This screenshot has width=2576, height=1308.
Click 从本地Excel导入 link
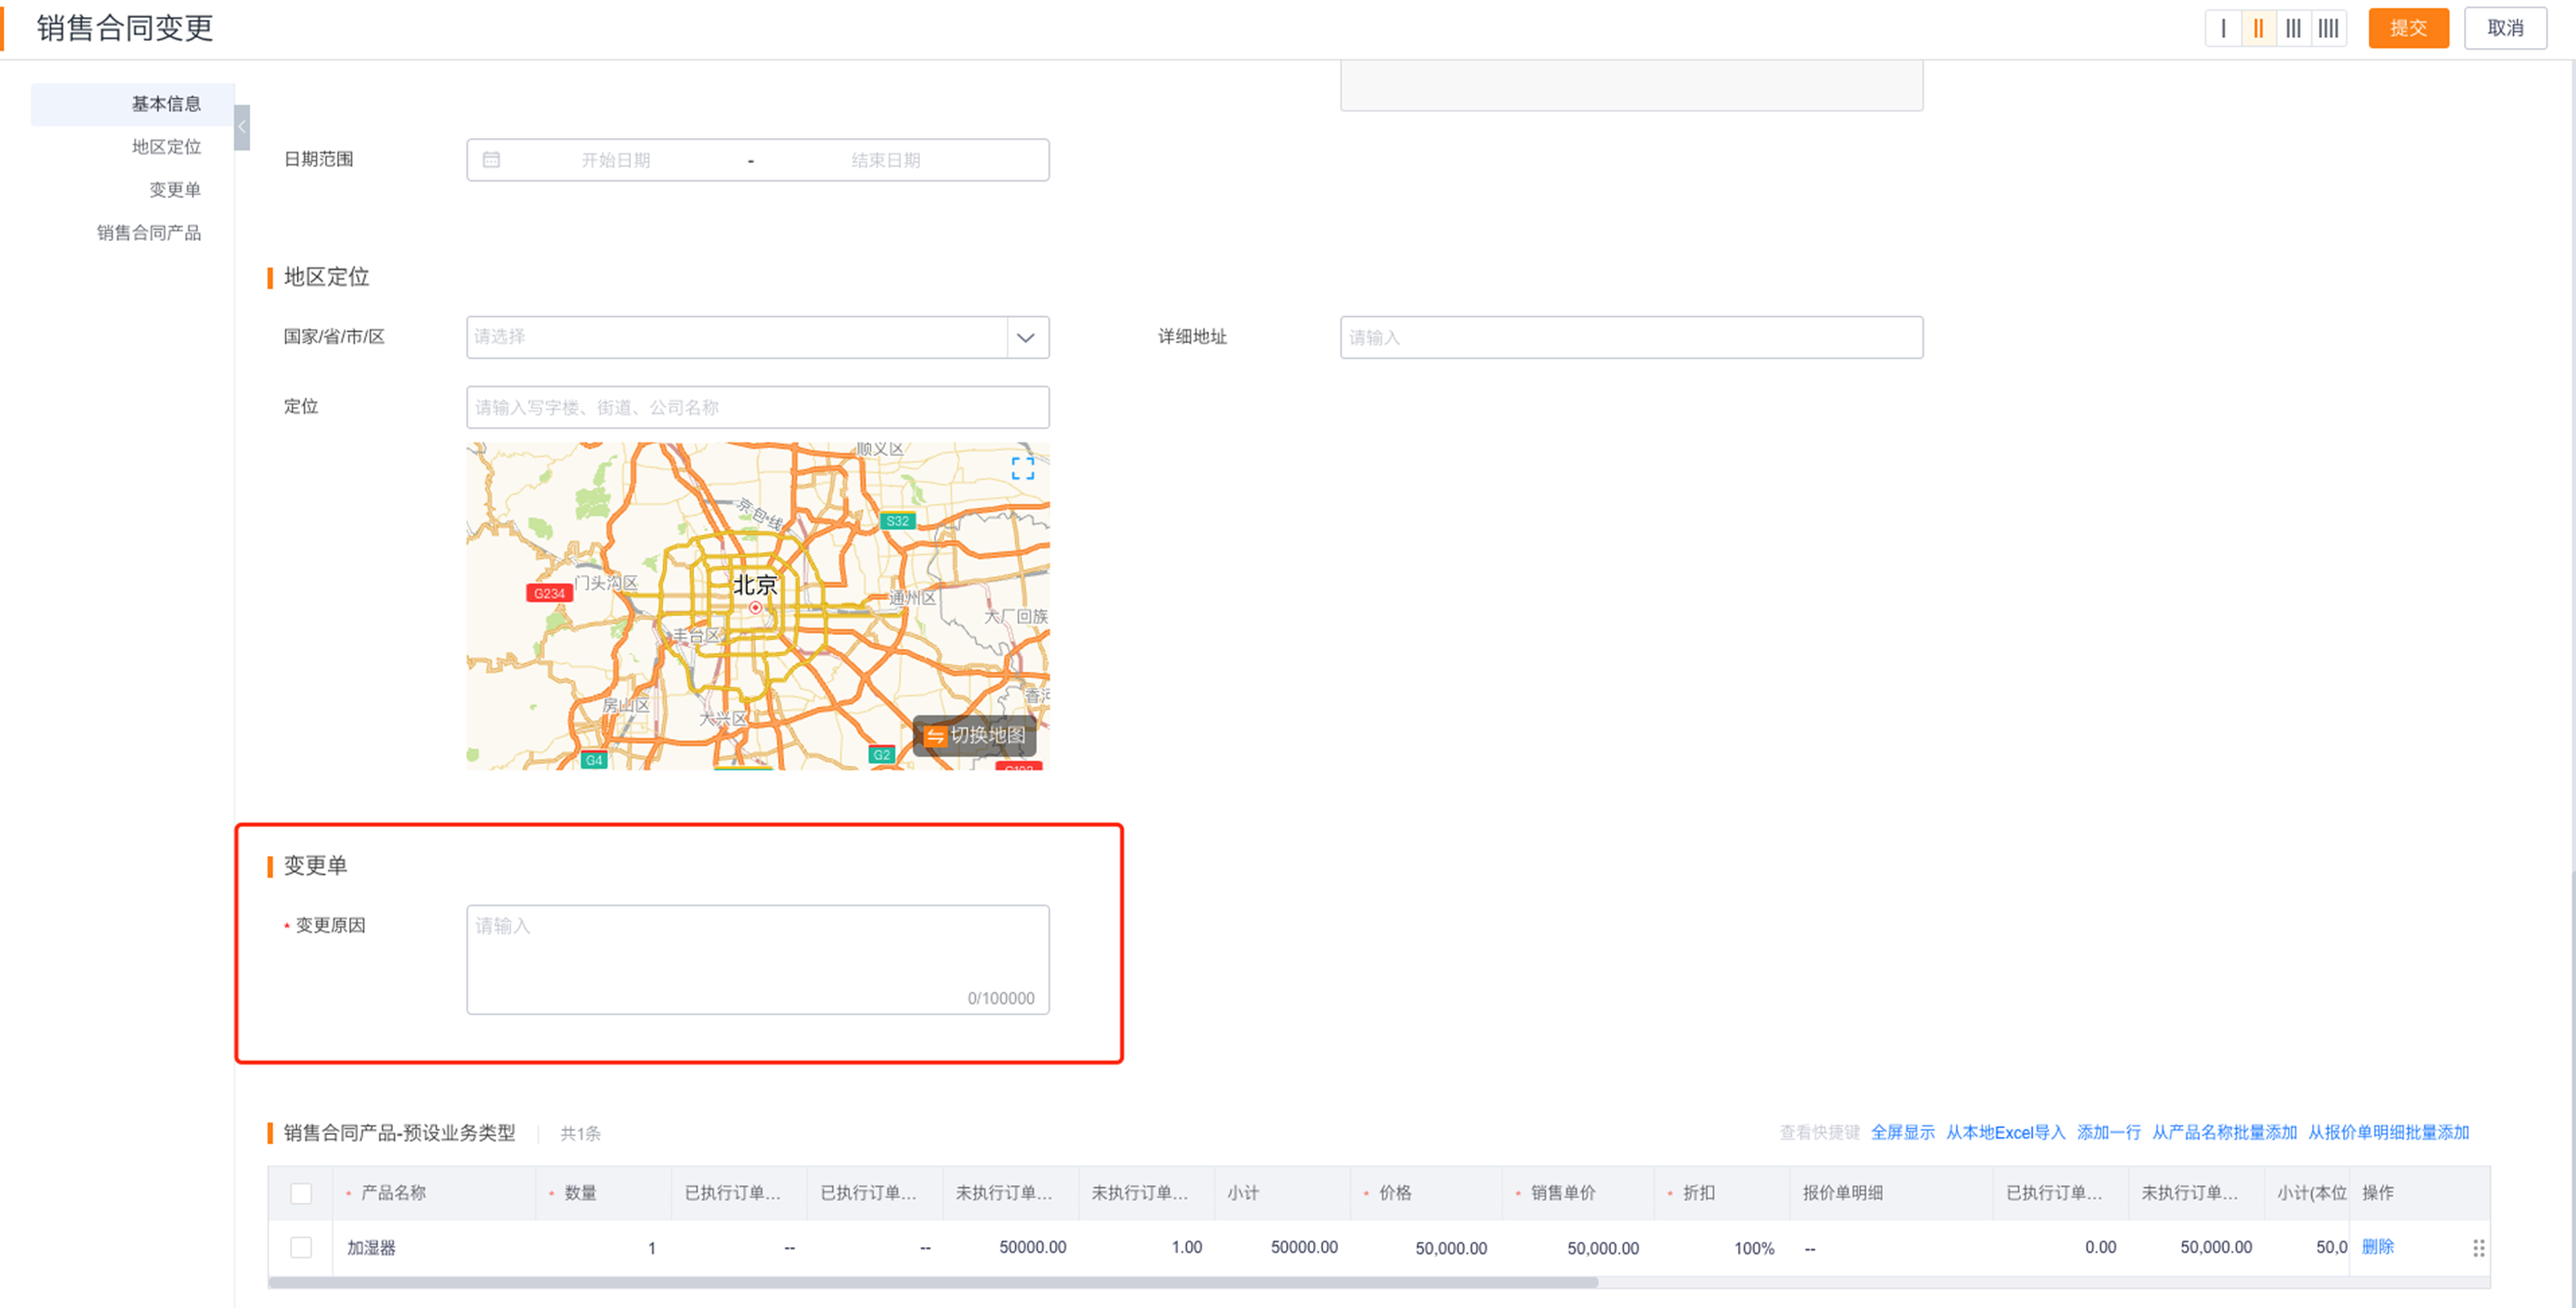(2005, 1132)
